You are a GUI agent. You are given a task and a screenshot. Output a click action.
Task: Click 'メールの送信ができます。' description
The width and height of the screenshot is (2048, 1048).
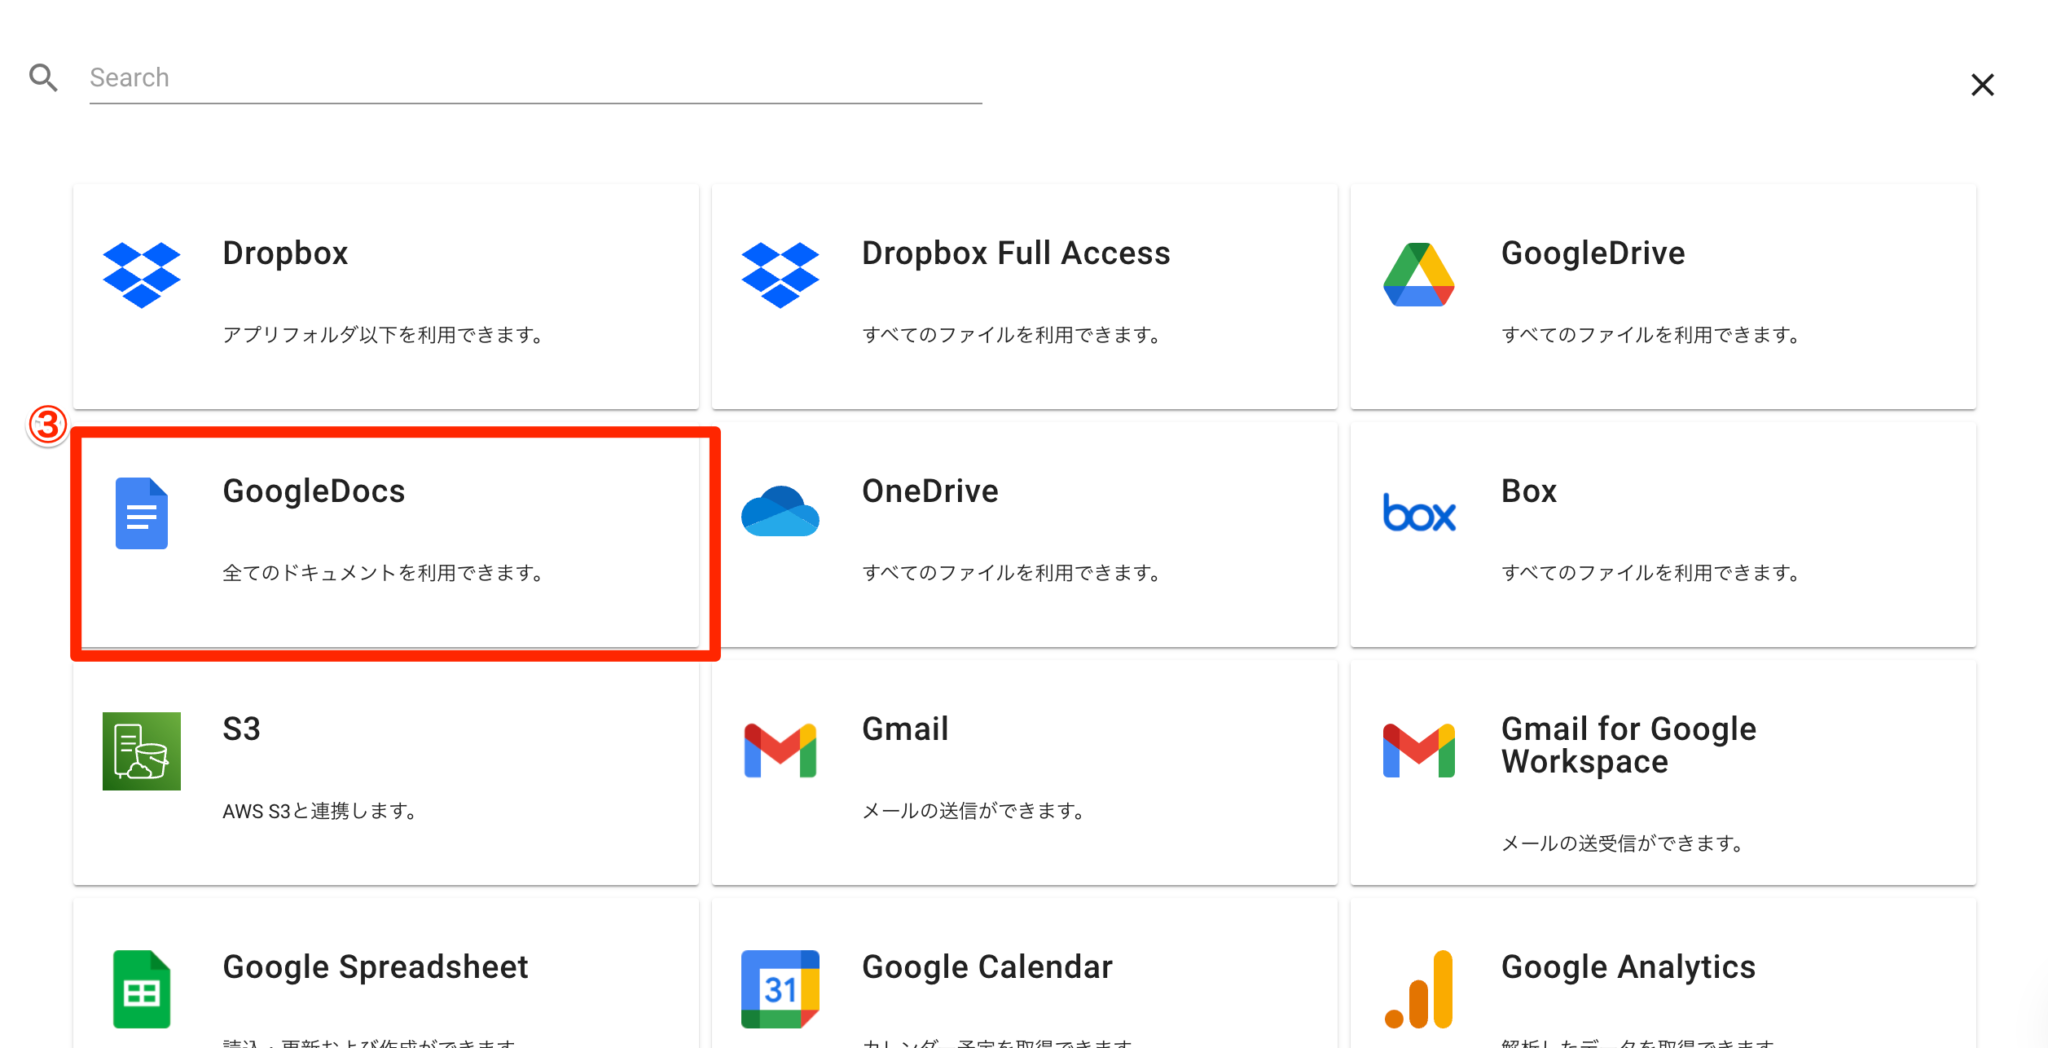click(x=975, y=811)
